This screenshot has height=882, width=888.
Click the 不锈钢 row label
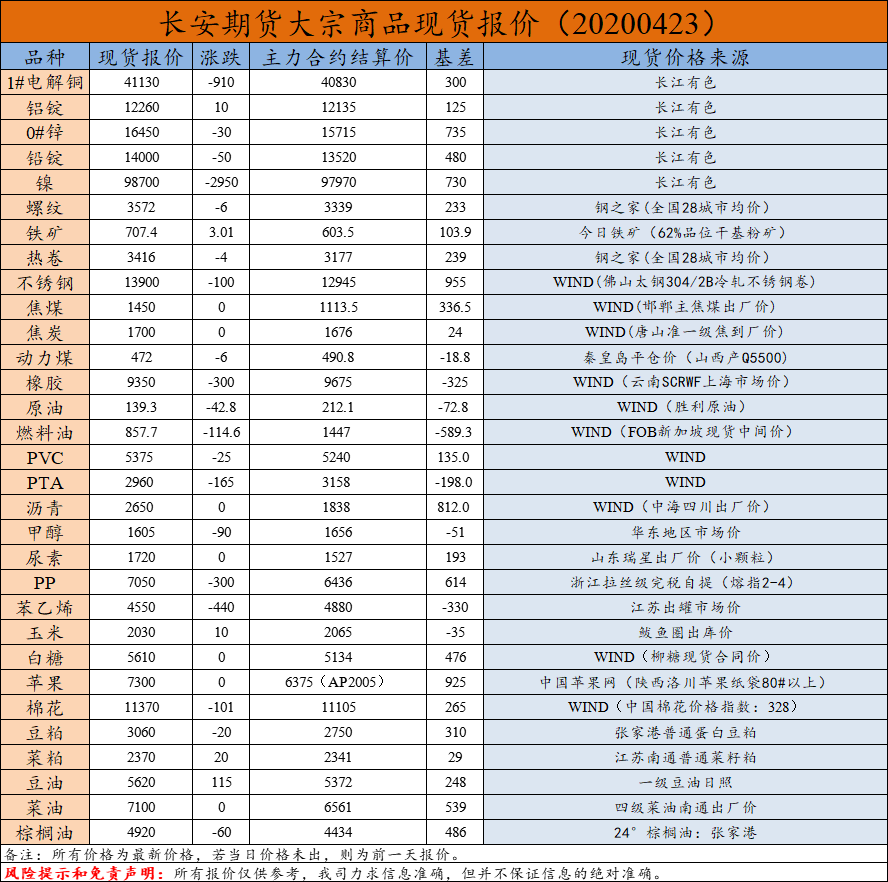point(45,283)
